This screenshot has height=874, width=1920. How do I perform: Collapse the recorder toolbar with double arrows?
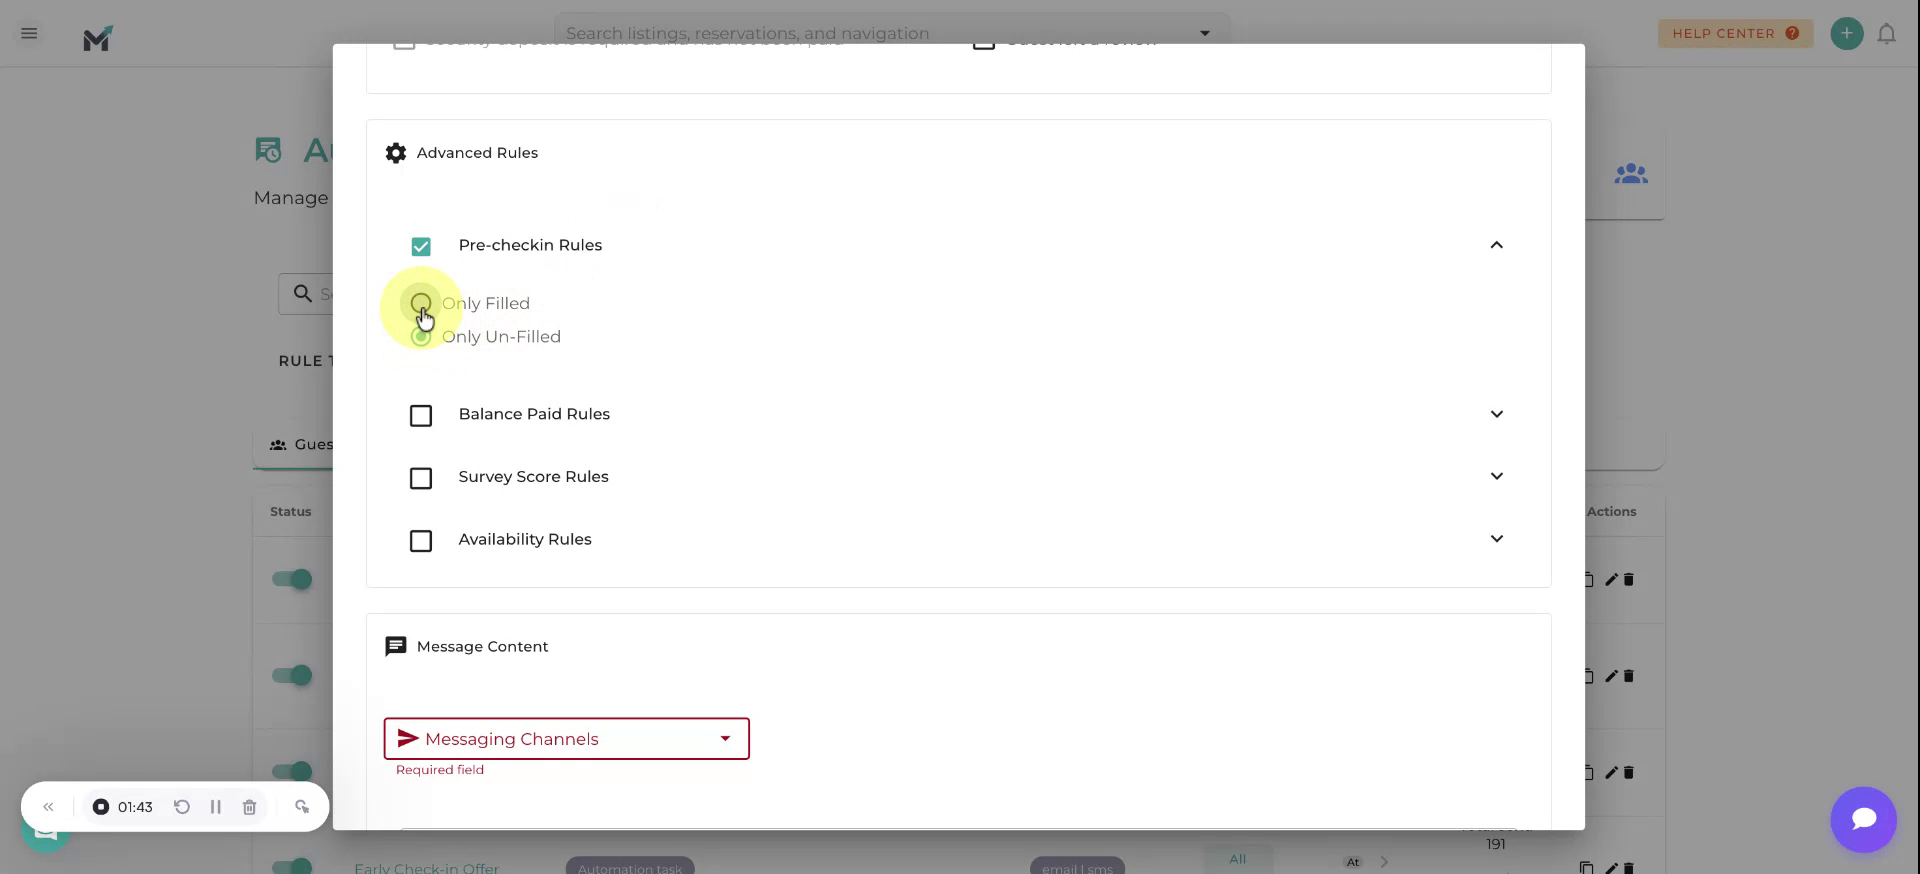[48, 807]
